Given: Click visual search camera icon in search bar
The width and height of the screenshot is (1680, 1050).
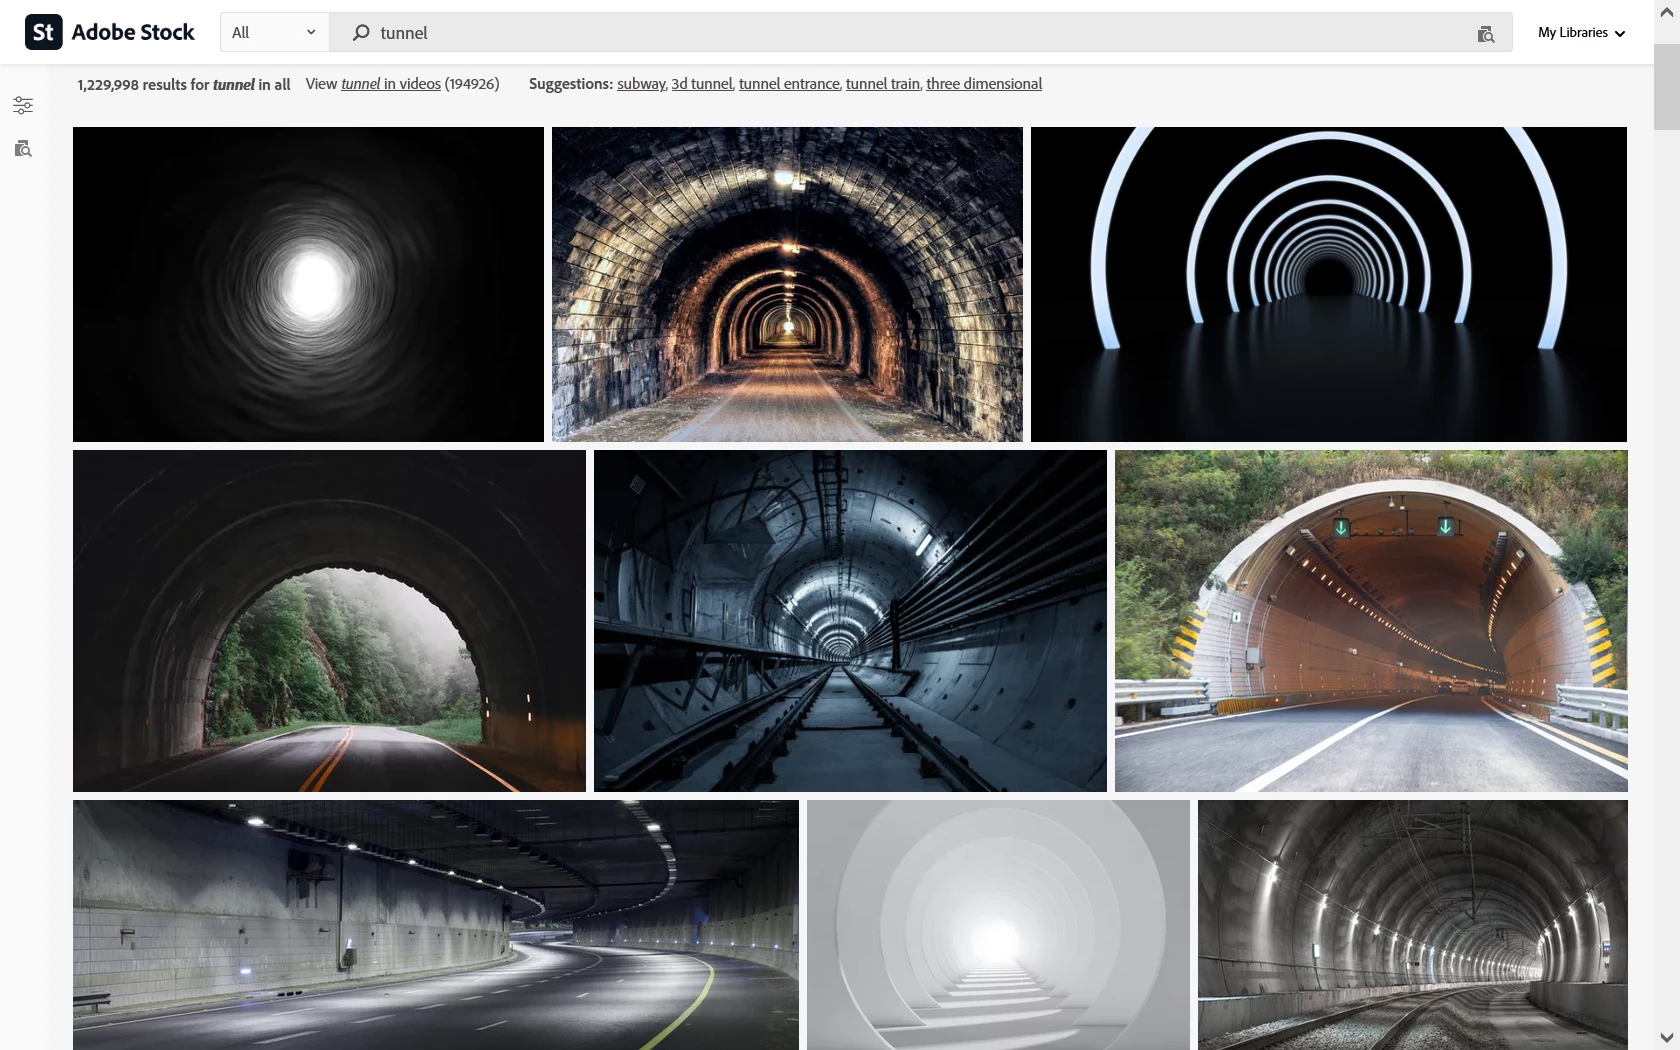Looking at the screenshot, I should [1486, 34].
